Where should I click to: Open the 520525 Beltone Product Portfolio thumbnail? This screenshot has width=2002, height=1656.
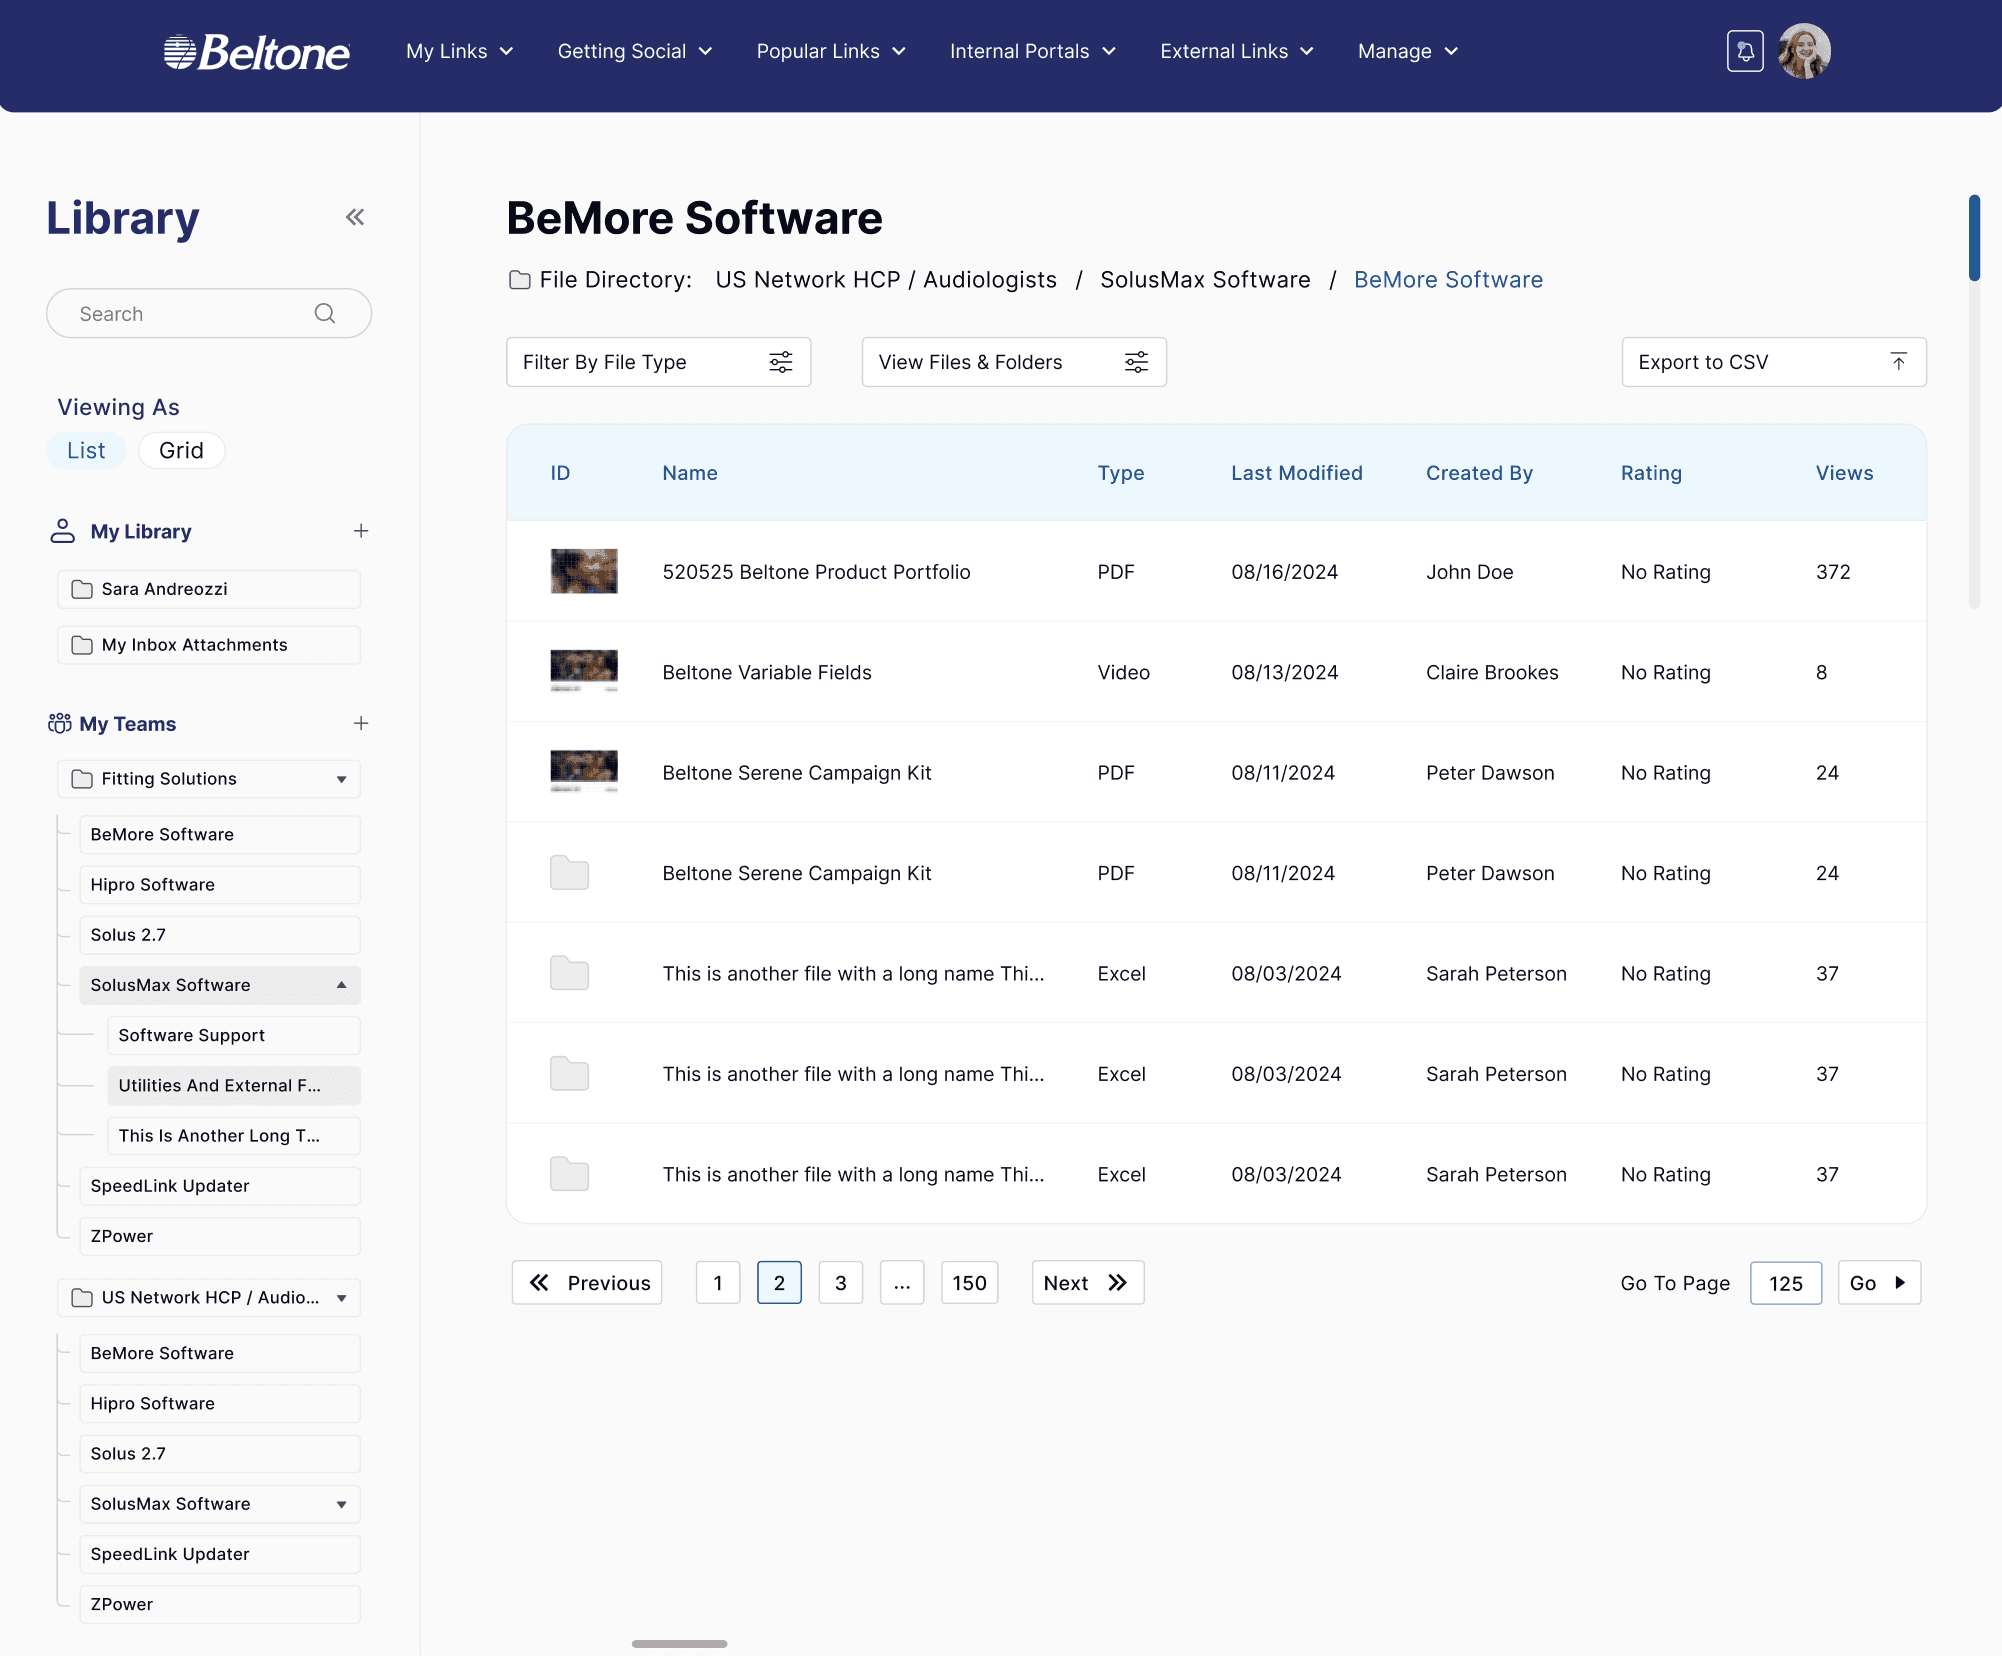point(584,571)
